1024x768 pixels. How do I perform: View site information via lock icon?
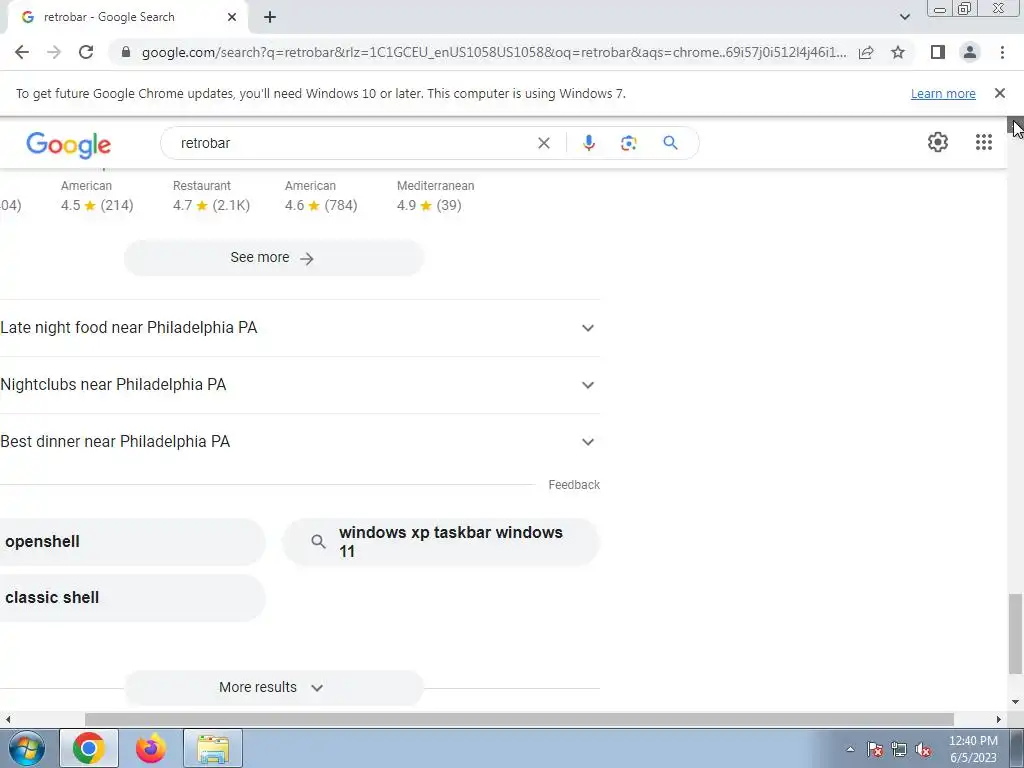point(126,52)
